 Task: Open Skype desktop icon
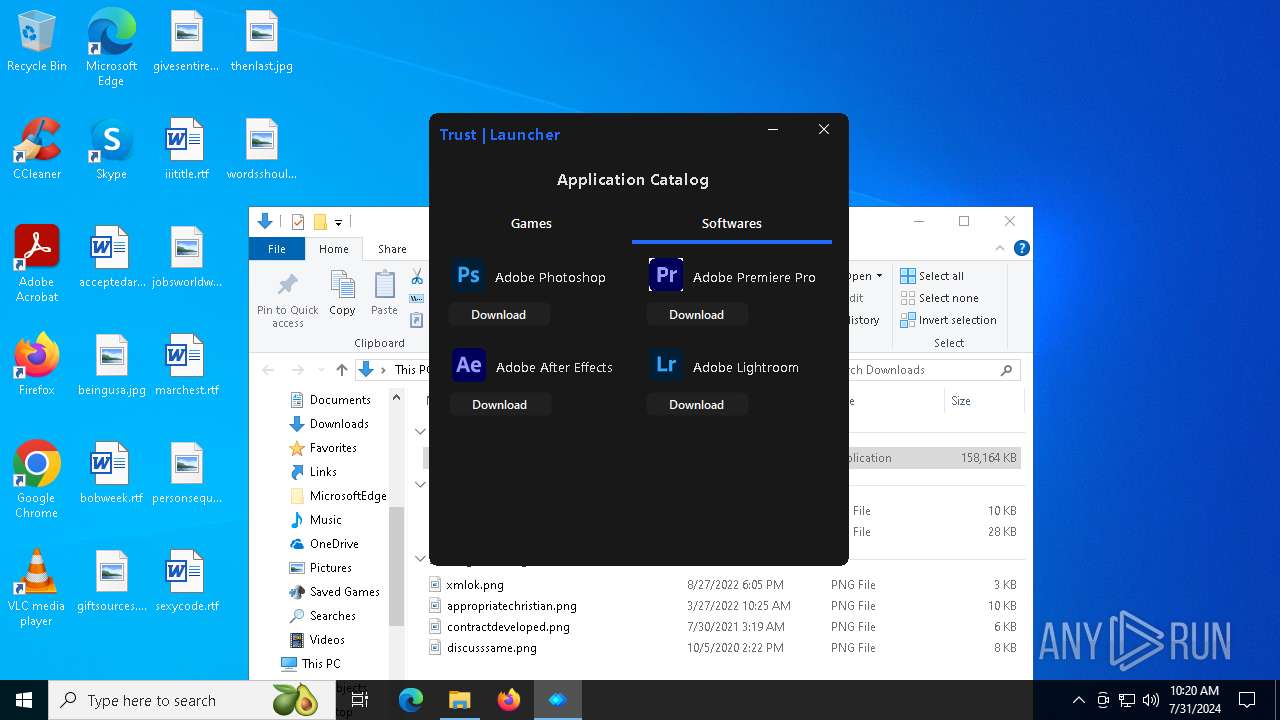[x=111, y=150]
